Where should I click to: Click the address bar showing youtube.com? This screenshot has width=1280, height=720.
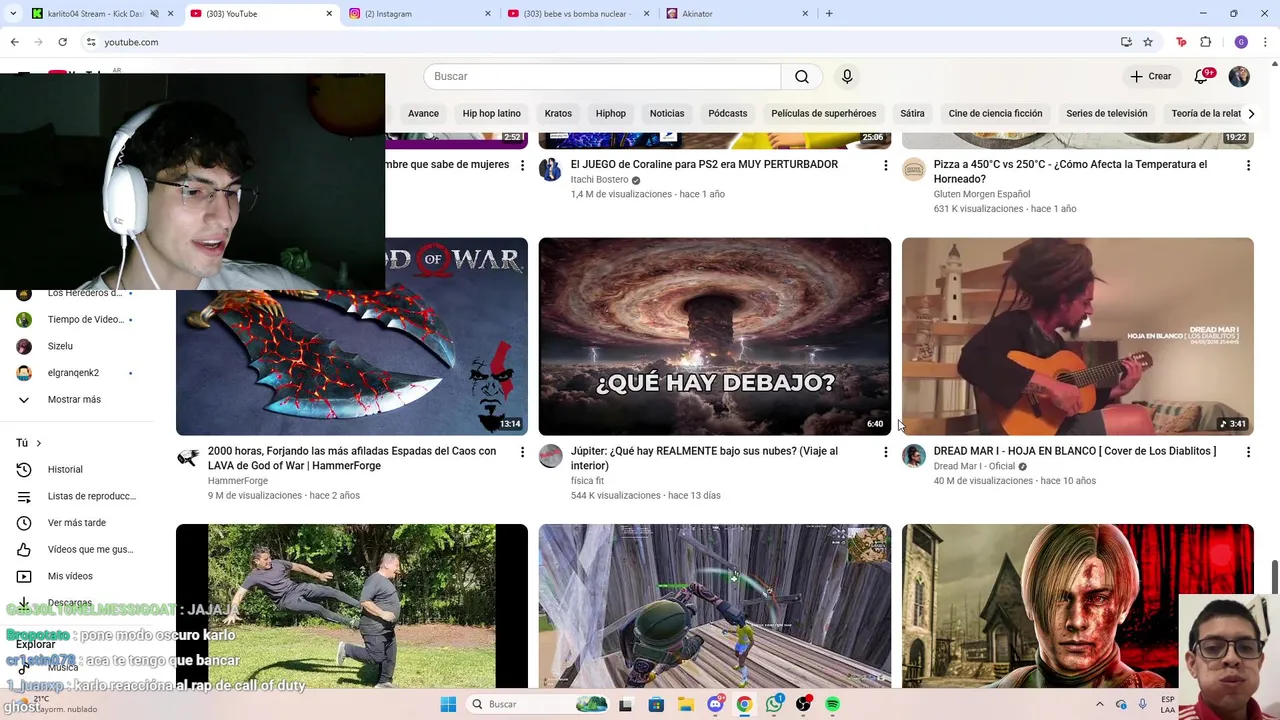[x=600, y=42]
